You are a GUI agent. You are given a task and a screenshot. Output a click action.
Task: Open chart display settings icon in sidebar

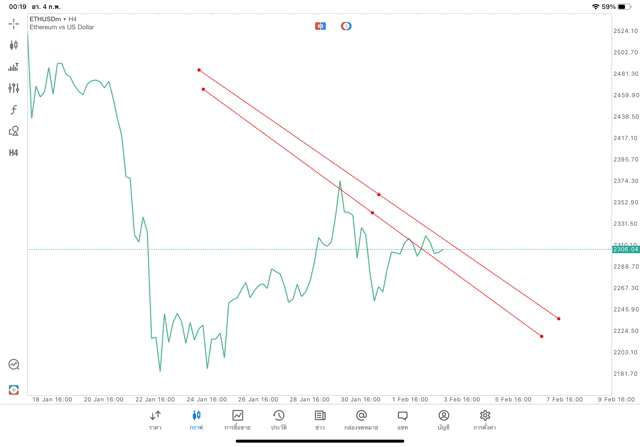point(14,88)
